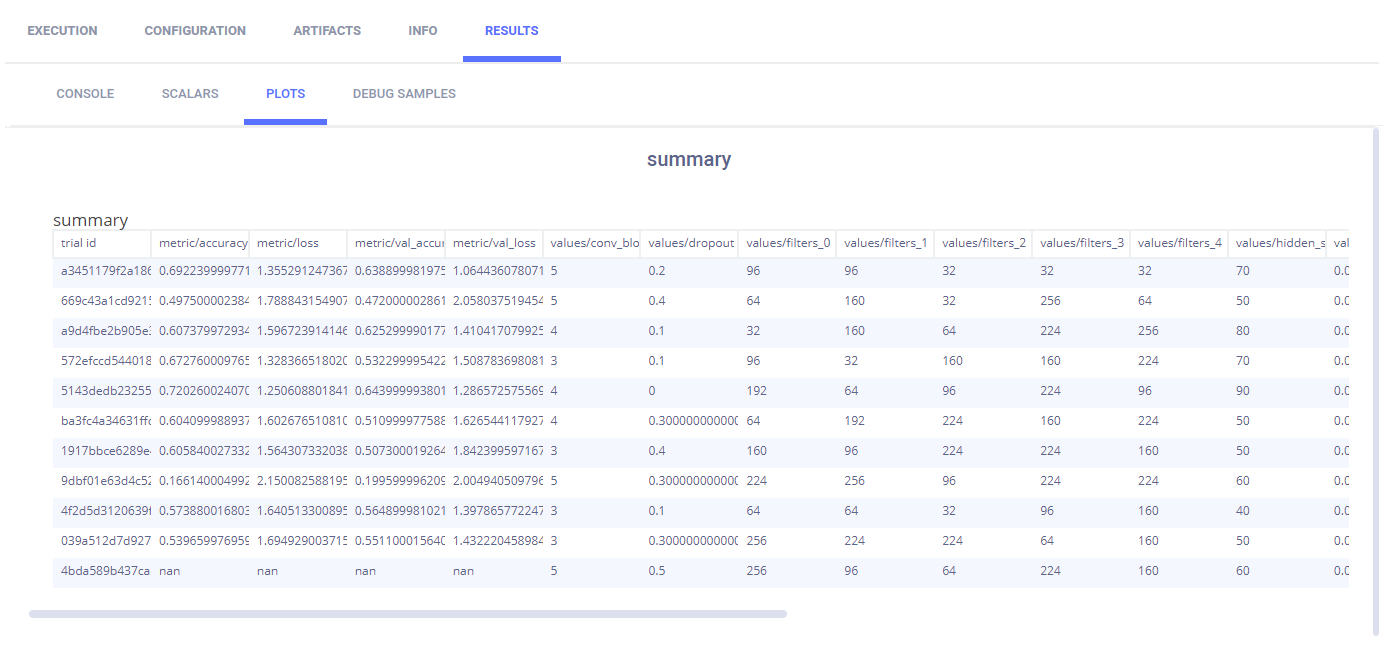Select the 'values/dropout' column header

691,243
